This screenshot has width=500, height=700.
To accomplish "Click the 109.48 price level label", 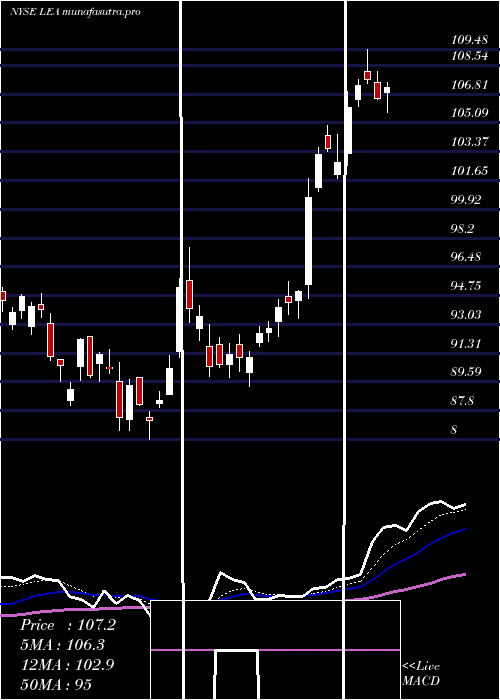I will click(x=469, y=40).
